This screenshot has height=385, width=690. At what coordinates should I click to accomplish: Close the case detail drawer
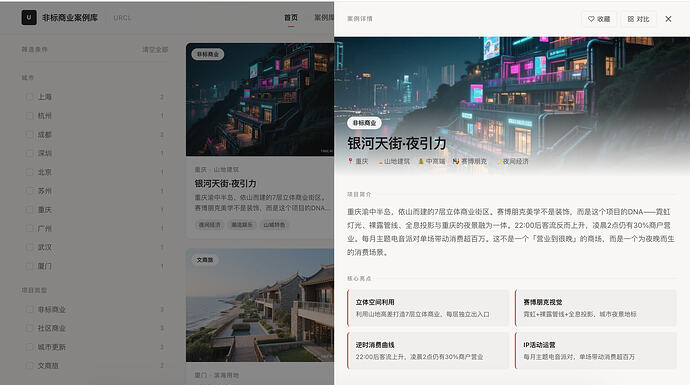tap(668, 19)
